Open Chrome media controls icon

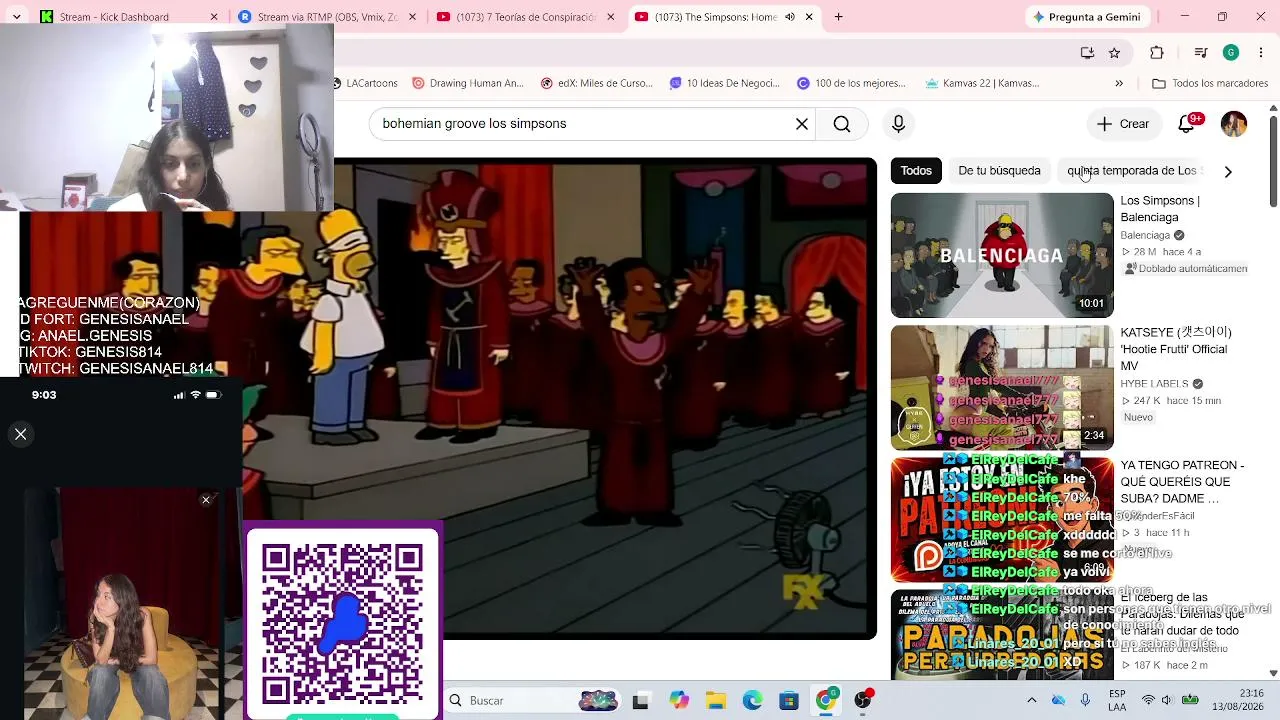(1202, 53)
